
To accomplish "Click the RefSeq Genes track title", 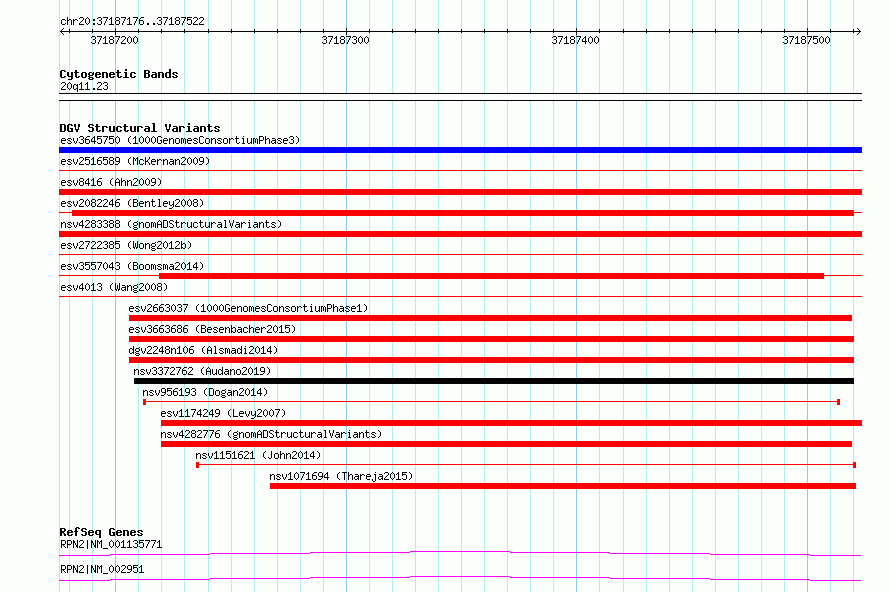I will 101,532.
